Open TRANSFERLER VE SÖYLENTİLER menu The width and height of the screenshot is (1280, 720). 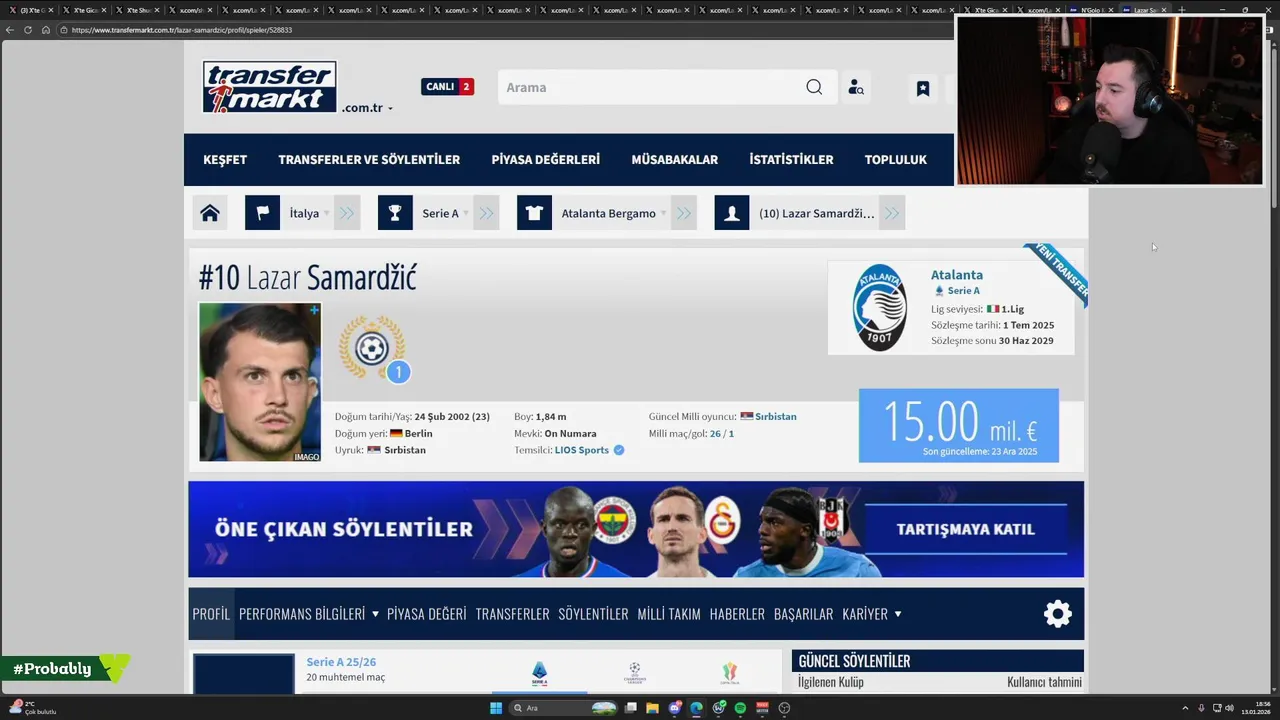click(369, 160)
